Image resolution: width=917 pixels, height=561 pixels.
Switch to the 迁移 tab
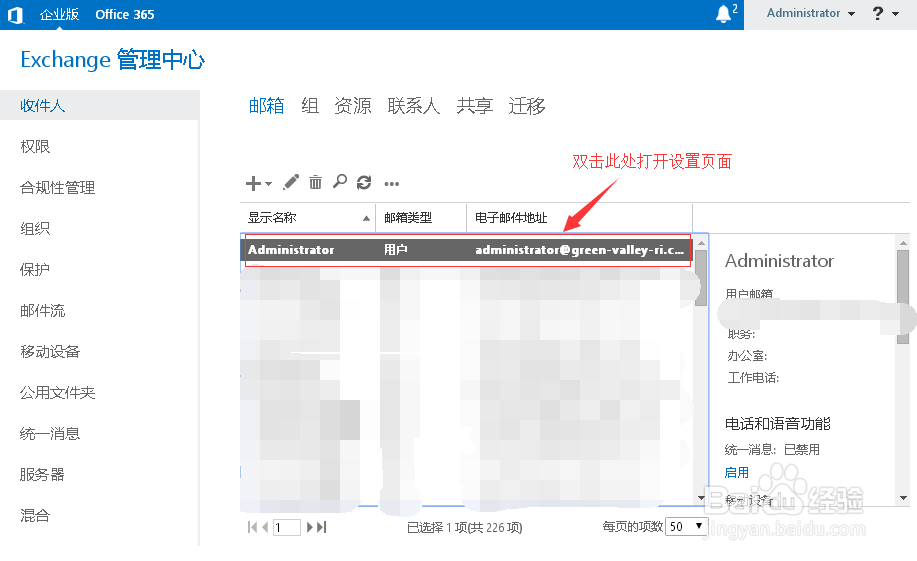(527, 105)
